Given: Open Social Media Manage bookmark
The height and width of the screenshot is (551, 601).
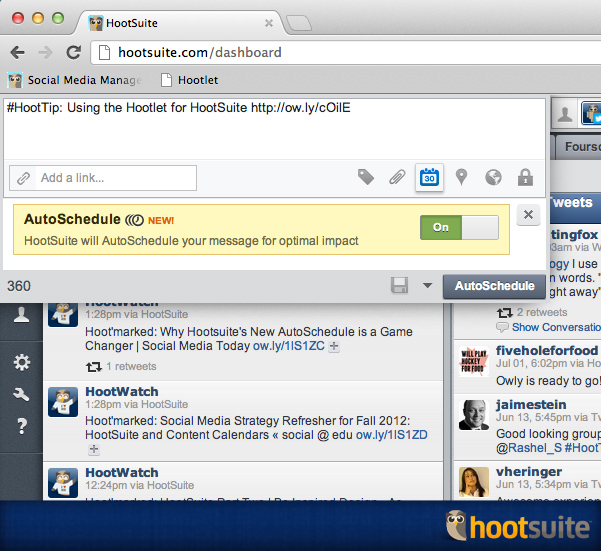Looking at the screenshot, I should 75,80.
